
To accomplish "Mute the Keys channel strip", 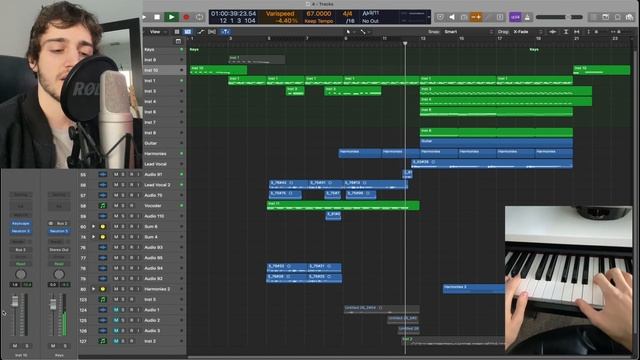I will [53, 346].
